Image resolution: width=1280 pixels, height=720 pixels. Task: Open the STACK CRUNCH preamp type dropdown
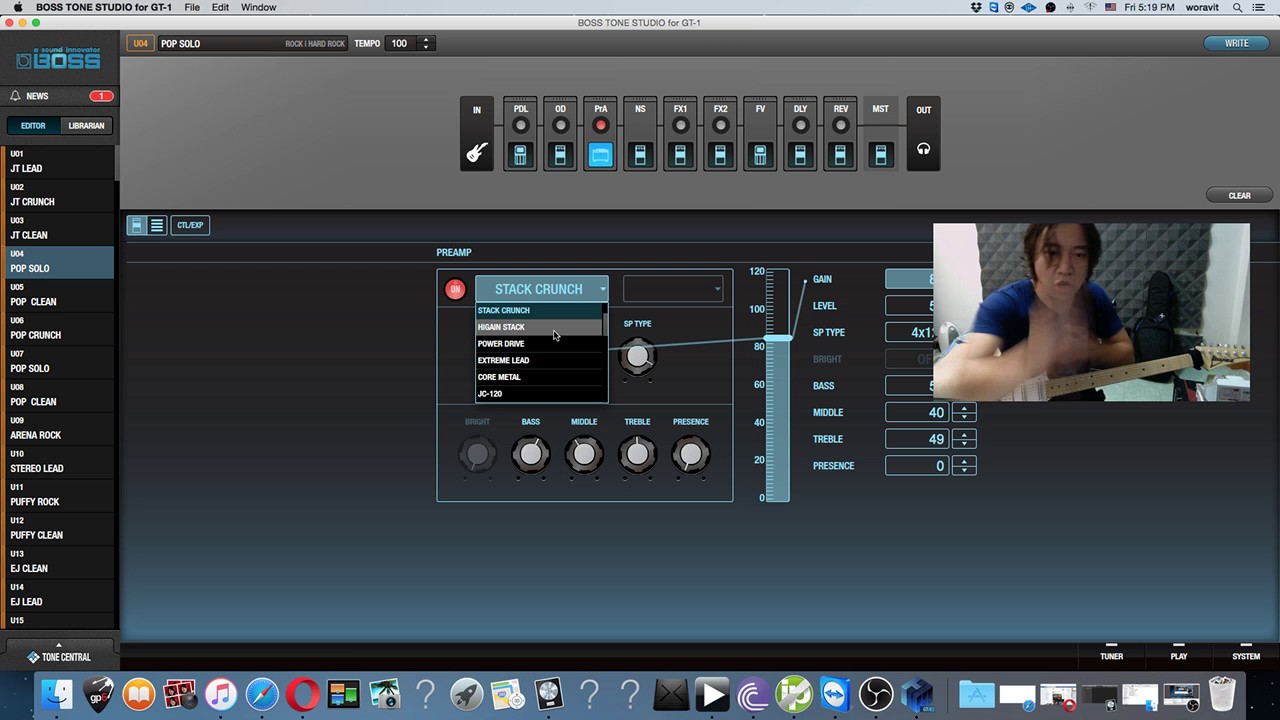click(541, 289)
